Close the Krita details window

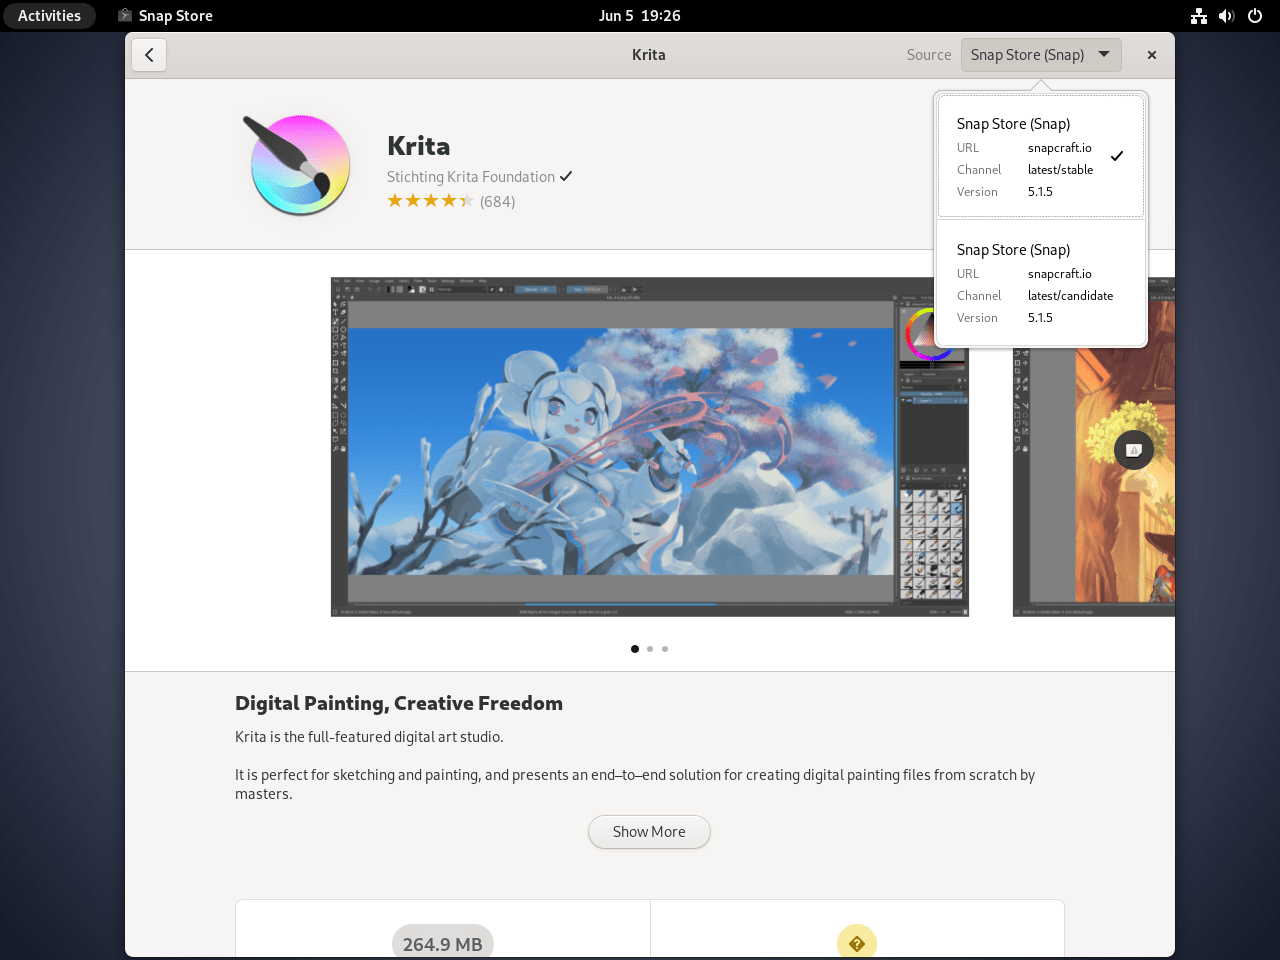(1152, 55)
